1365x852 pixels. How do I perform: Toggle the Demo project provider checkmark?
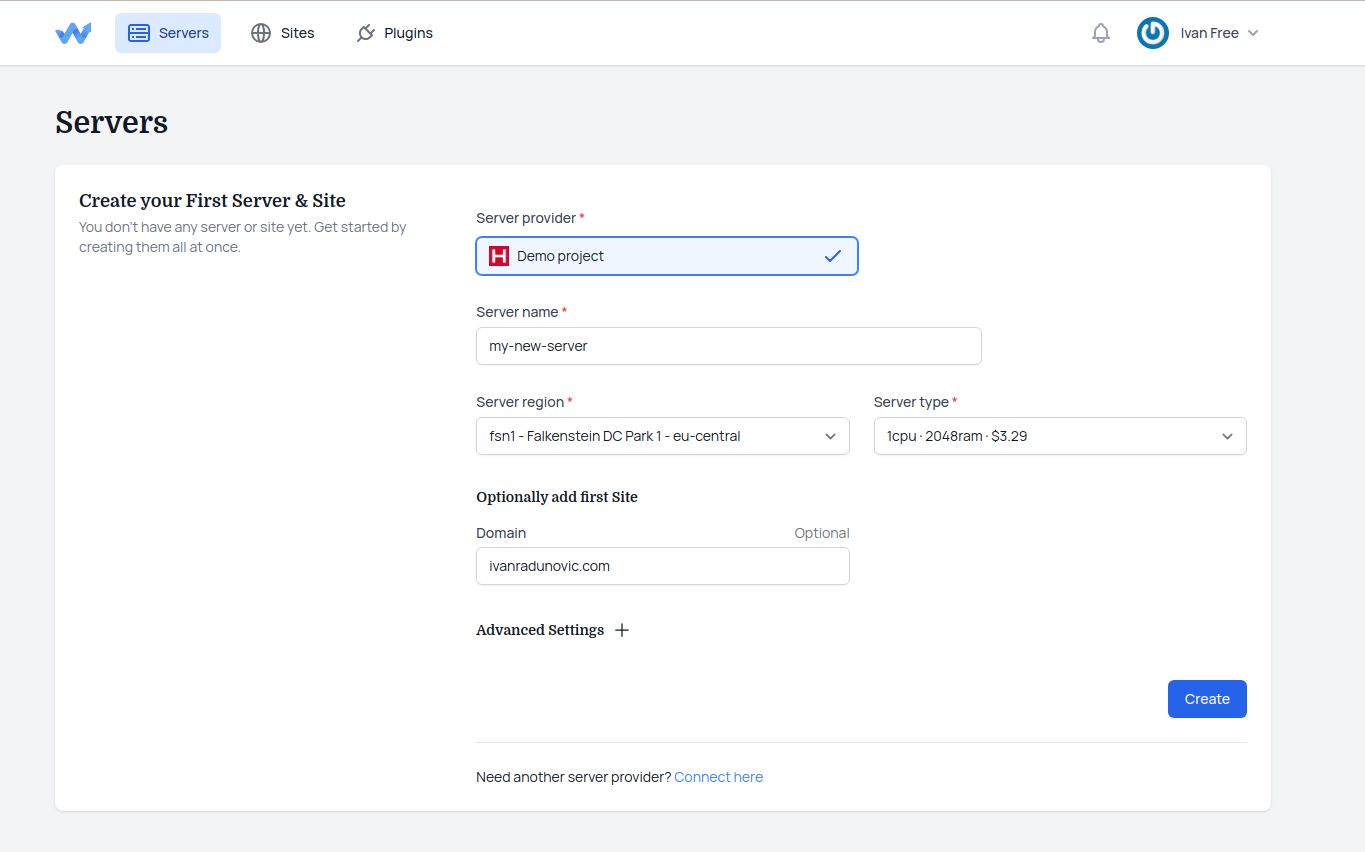(833, 256)
